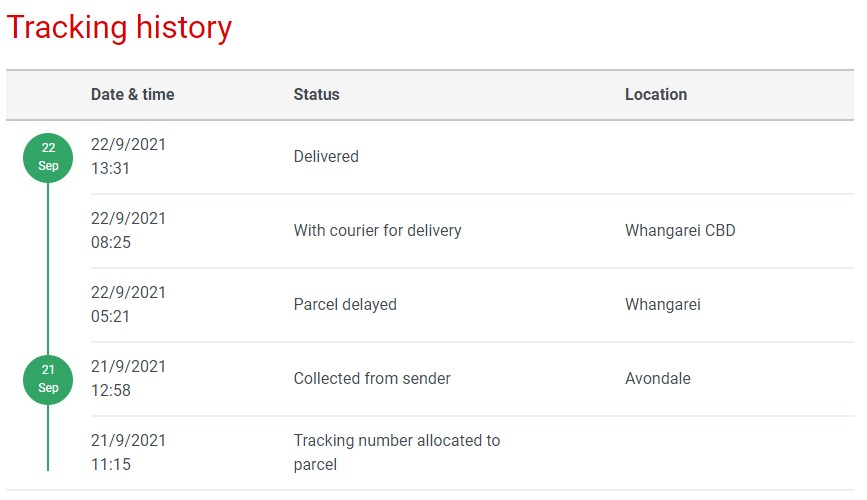Click the Whangarei location in delayed row
The height and width of the screenshot is (500, 867).
point(663,305)
